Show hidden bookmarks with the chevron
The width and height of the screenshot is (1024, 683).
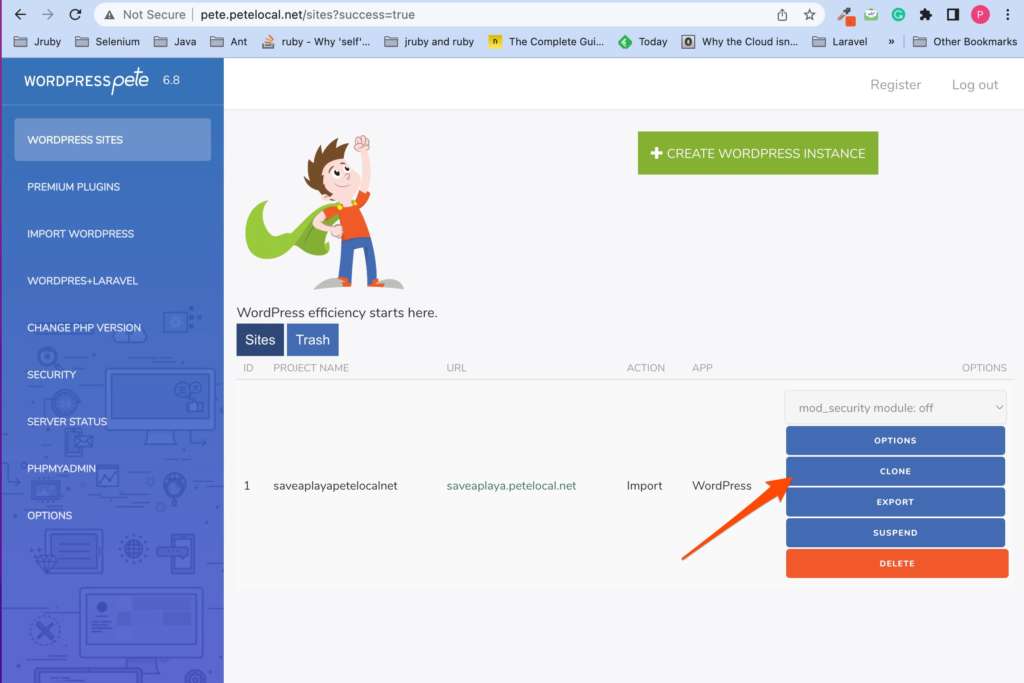[x=891, y=42]
